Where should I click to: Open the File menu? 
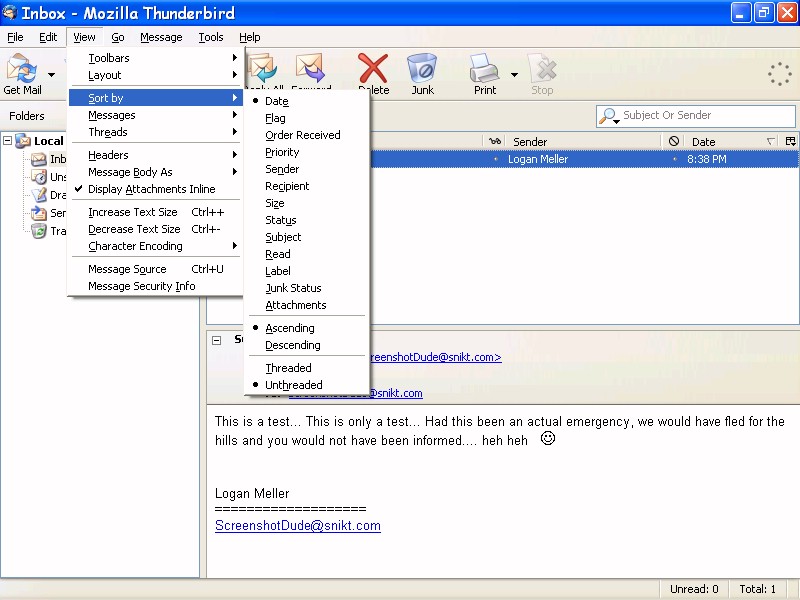point(15,37)
